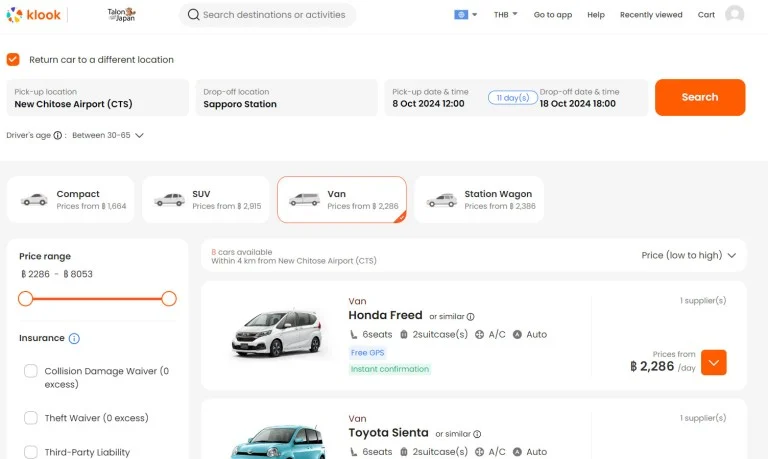Viewport: 768px width, 459px height.
Task: Click minimum price slider handle
Action: coord(25,299)
